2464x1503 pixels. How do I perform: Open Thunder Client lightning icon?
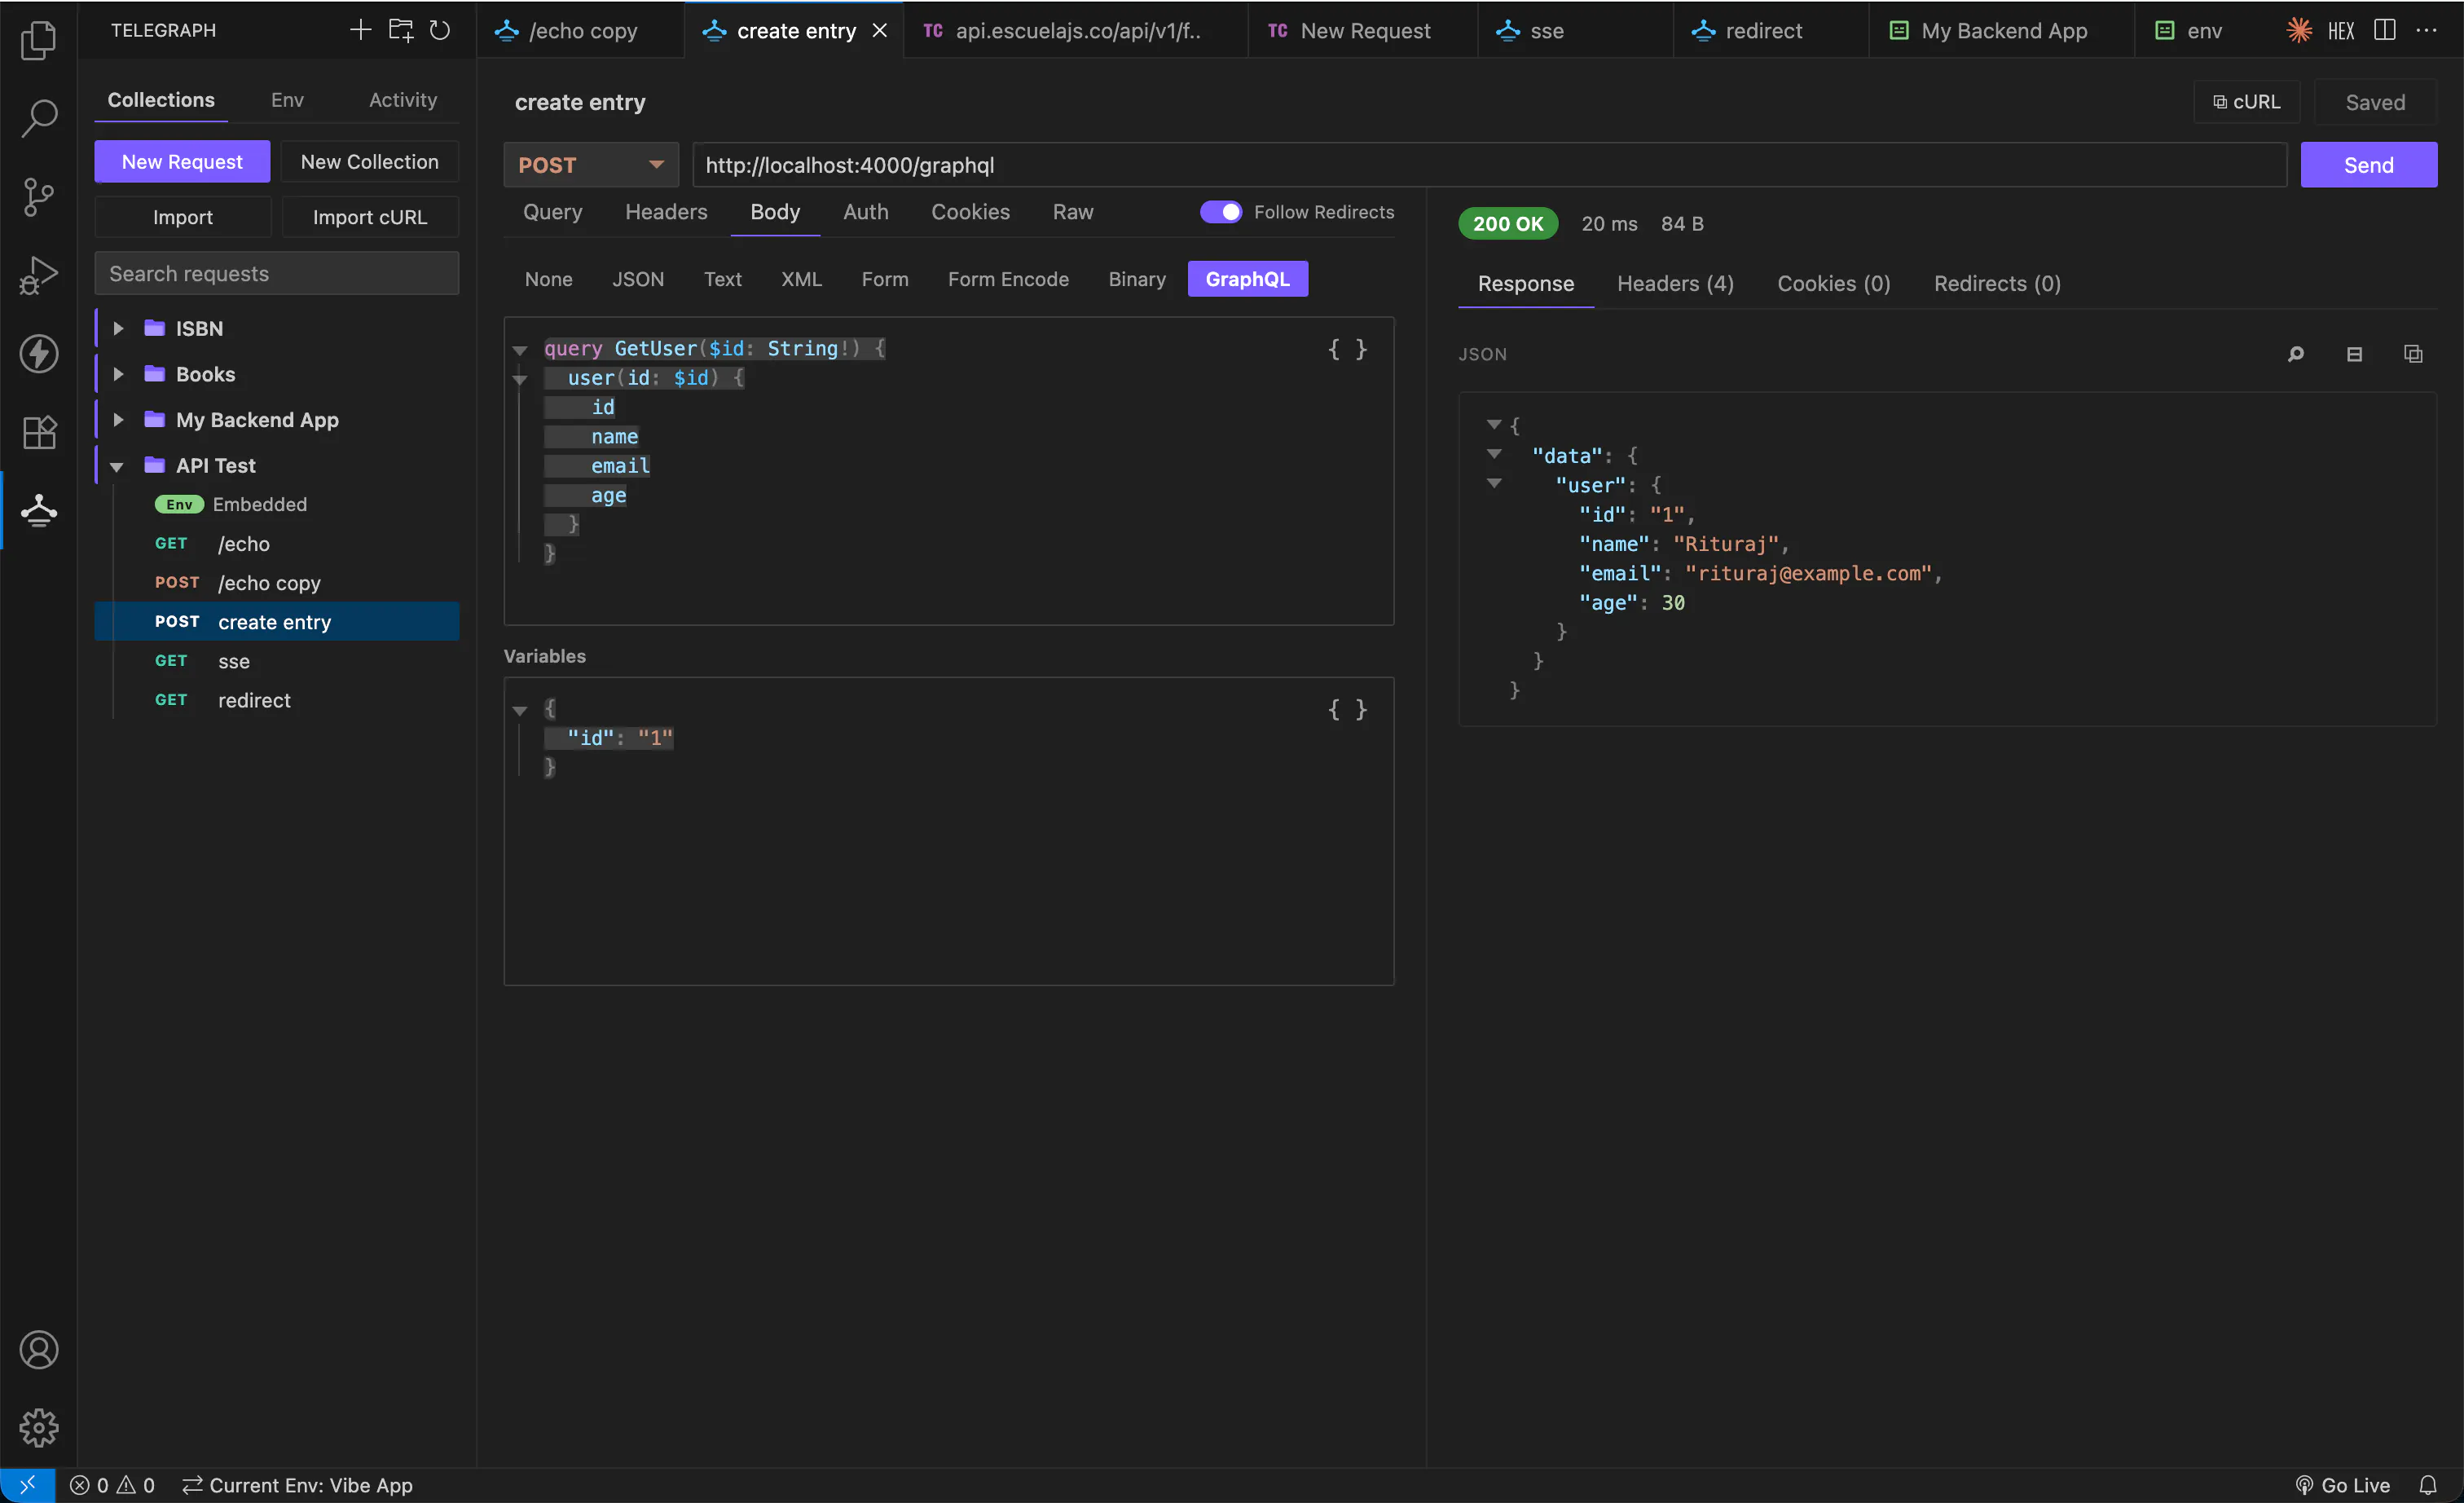(38, 353)
